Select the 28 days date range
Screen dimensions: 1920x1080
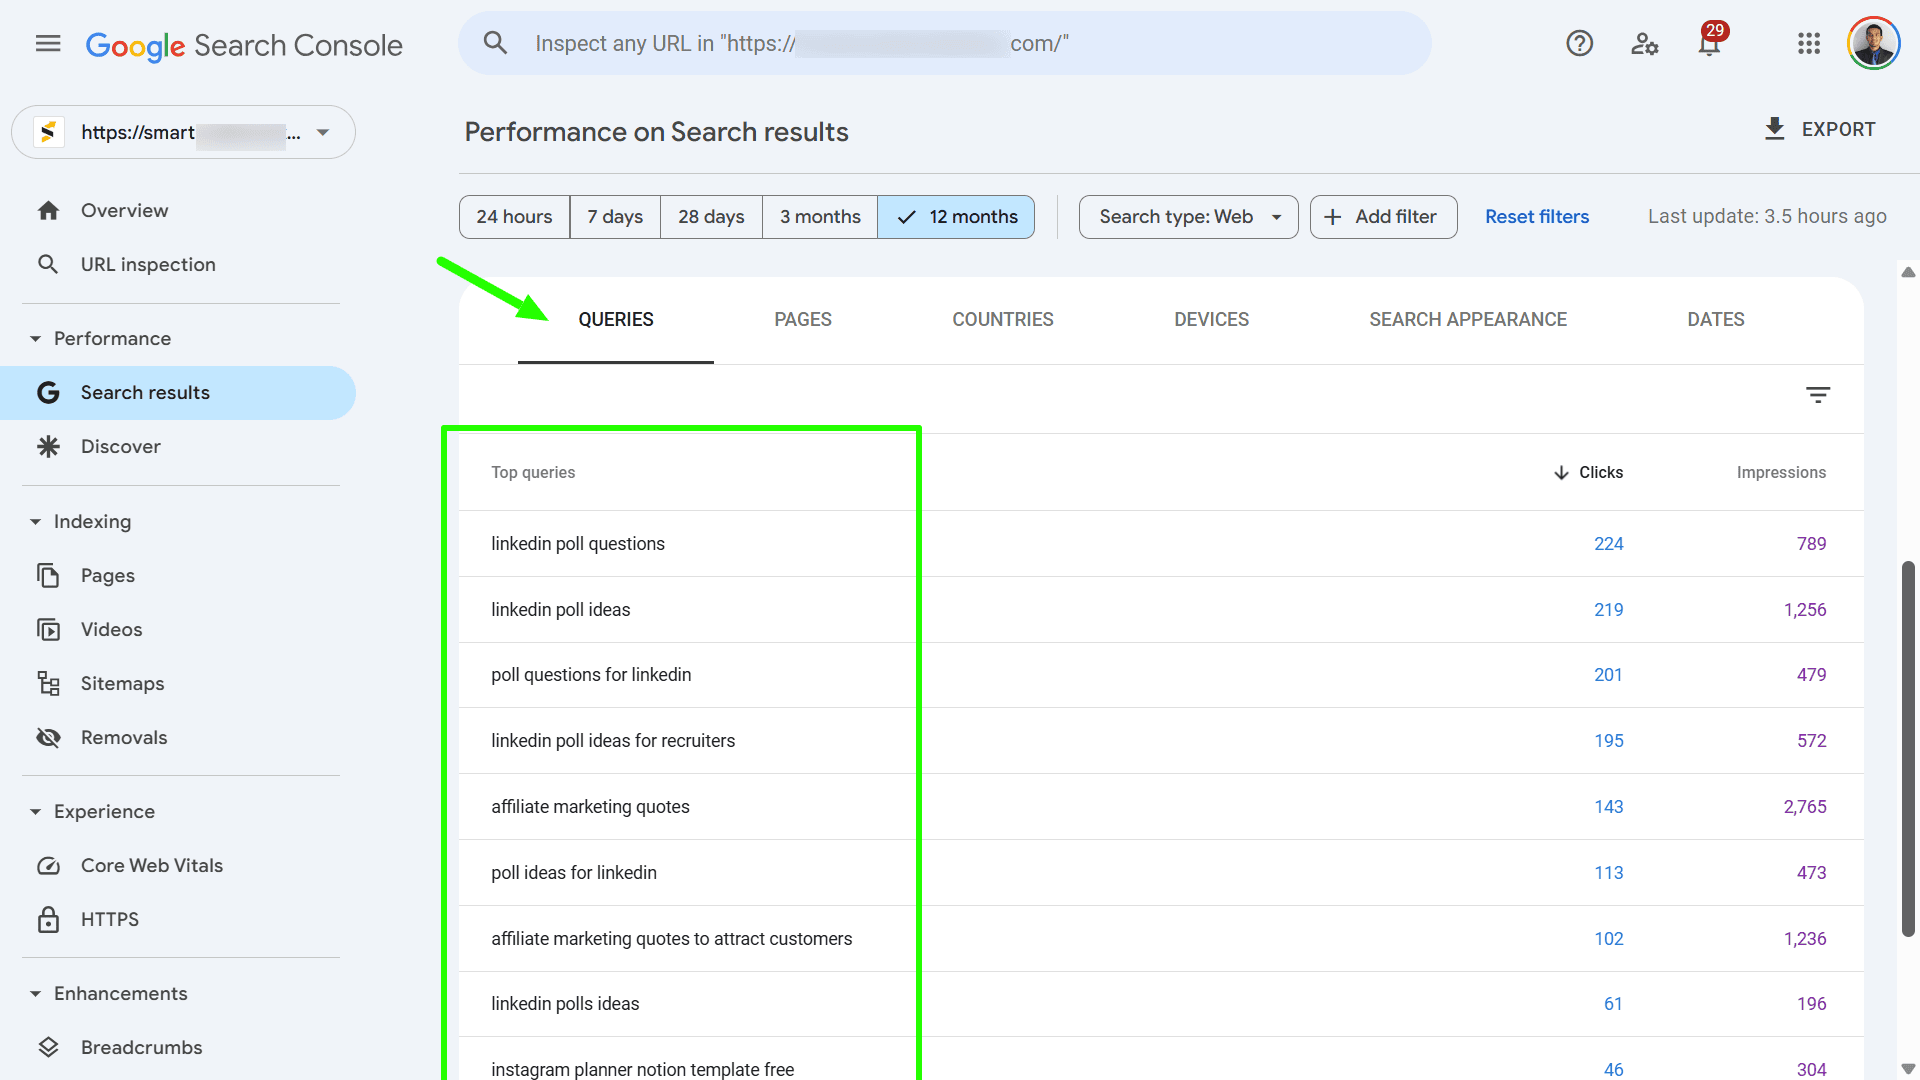click(711, 217)
